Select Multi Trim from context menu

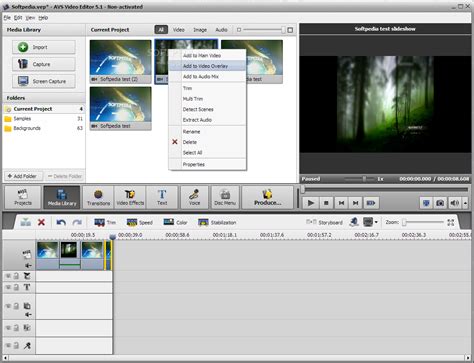pos(207,99)
